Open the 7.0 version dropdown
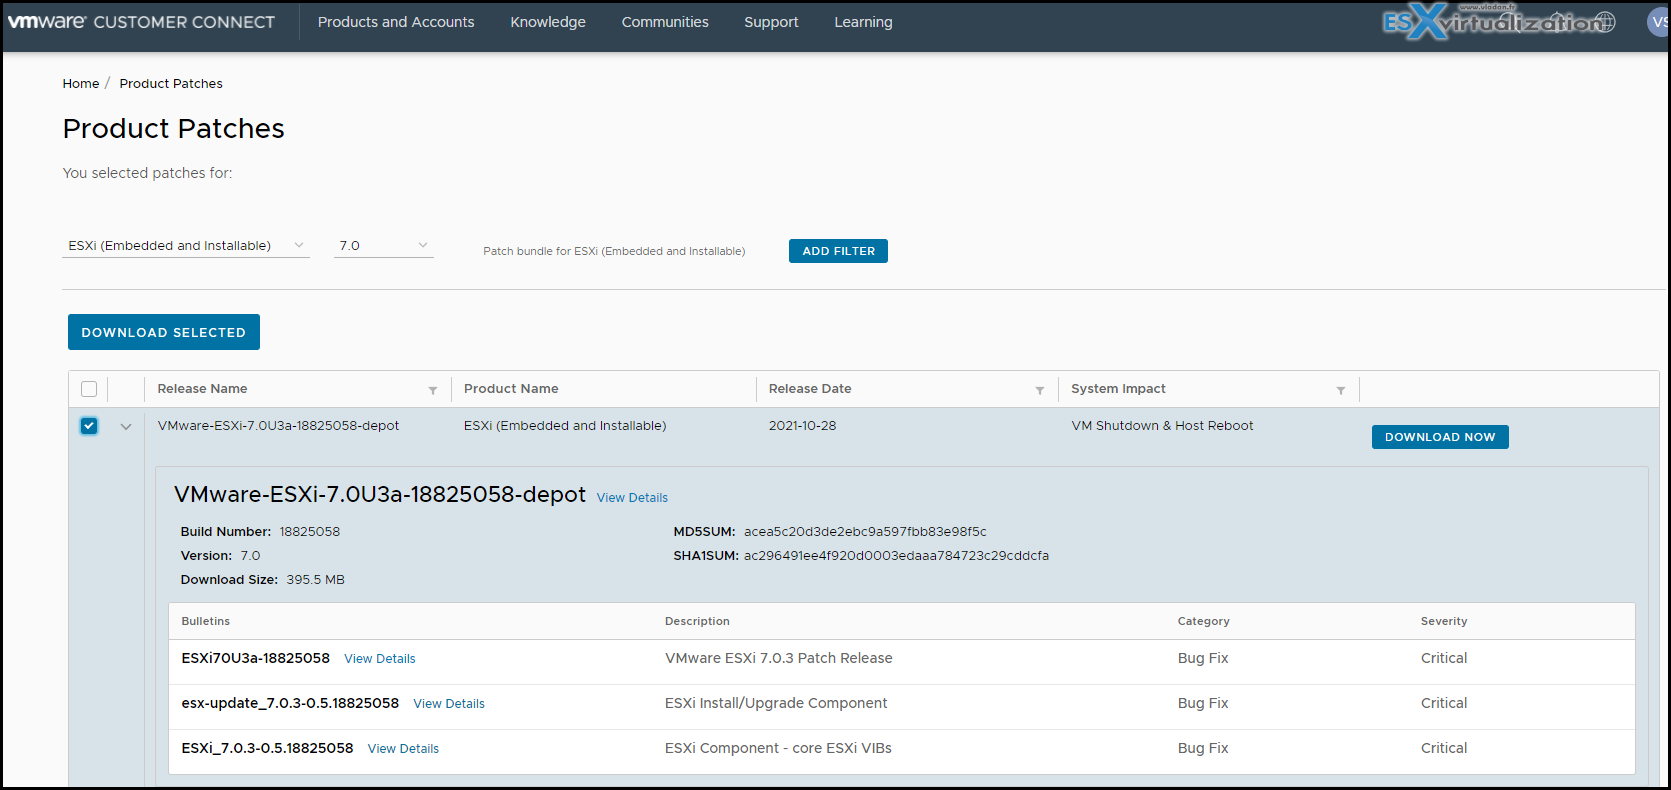Screen dimensions: 1671x790 pos(384,246)
